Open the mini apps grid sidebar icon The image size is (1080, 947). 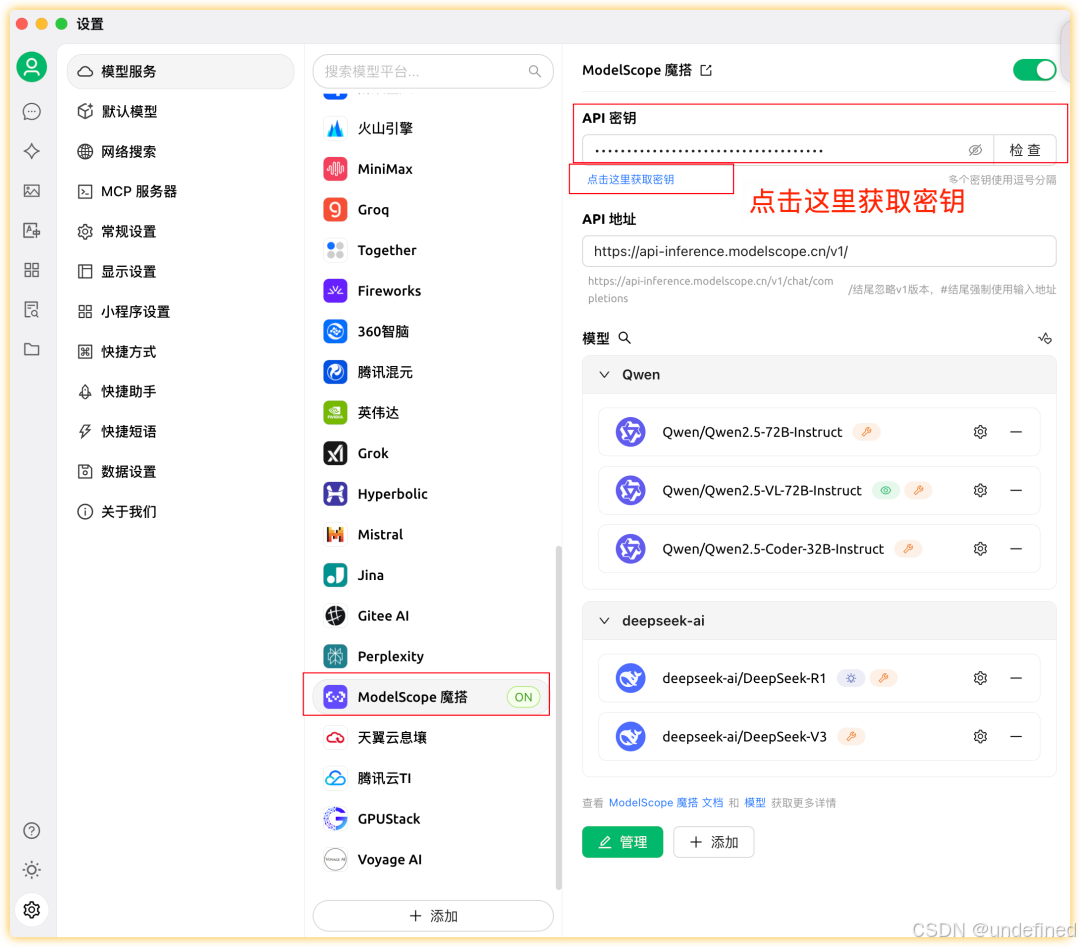click(32, 270)
